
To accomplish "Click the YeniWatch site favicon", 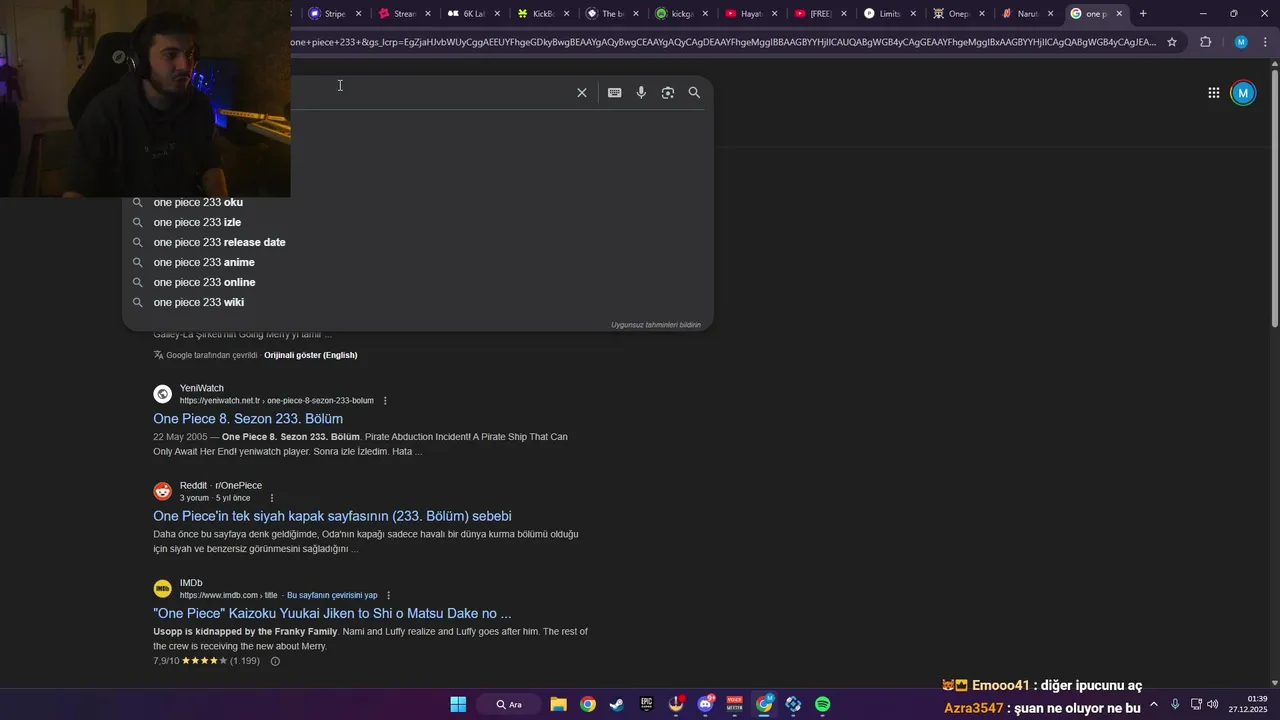I will pos(162,394).
